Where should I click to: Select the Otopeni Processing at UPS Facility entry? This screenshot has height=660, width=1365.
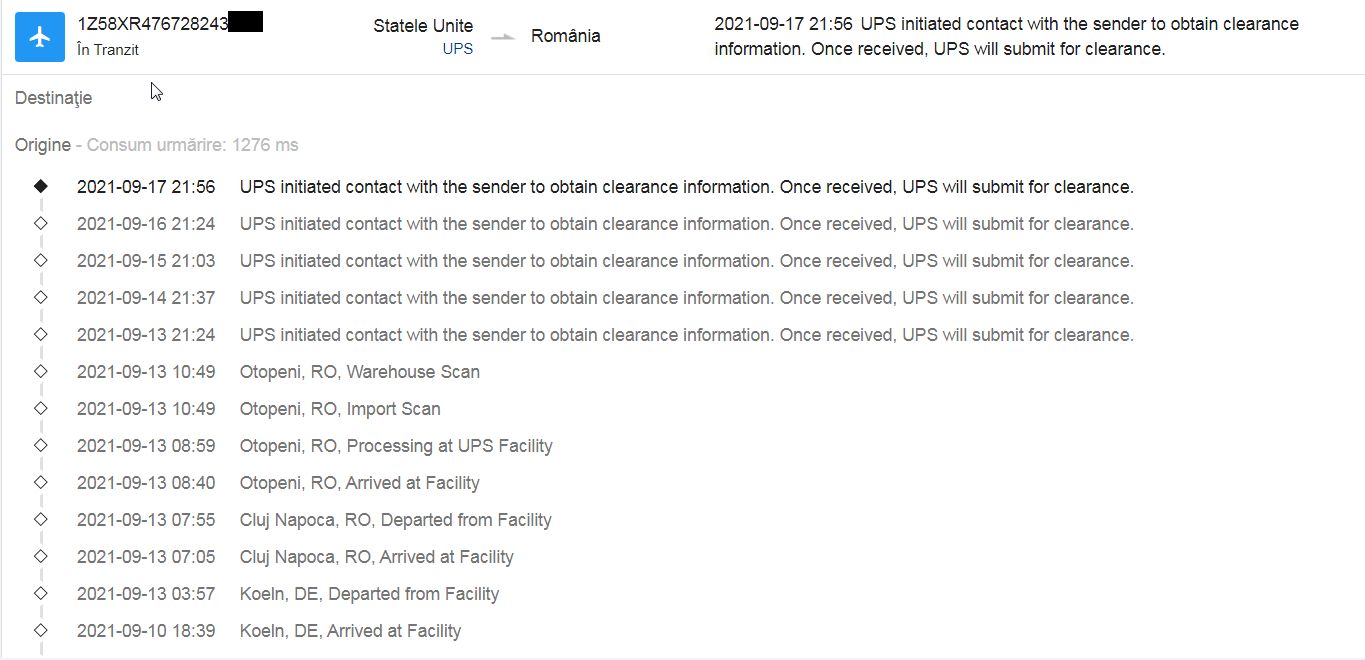point(315,445)
